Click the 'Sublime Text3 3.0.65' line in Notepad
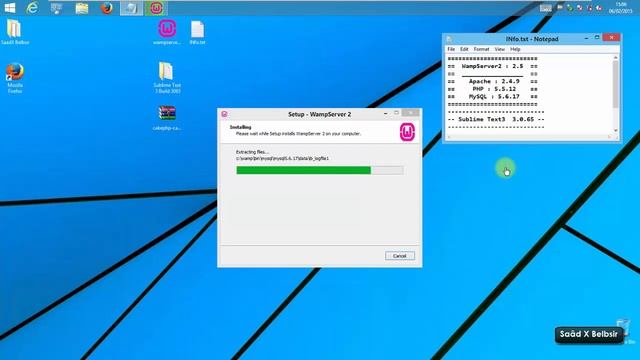The height and width of the screenshot is (360, 640). [496, 119]
